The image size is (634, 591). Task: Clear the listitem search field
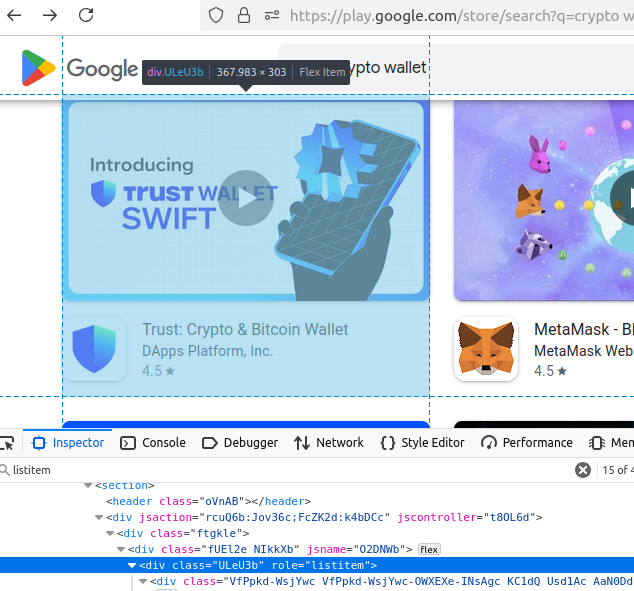583,470
